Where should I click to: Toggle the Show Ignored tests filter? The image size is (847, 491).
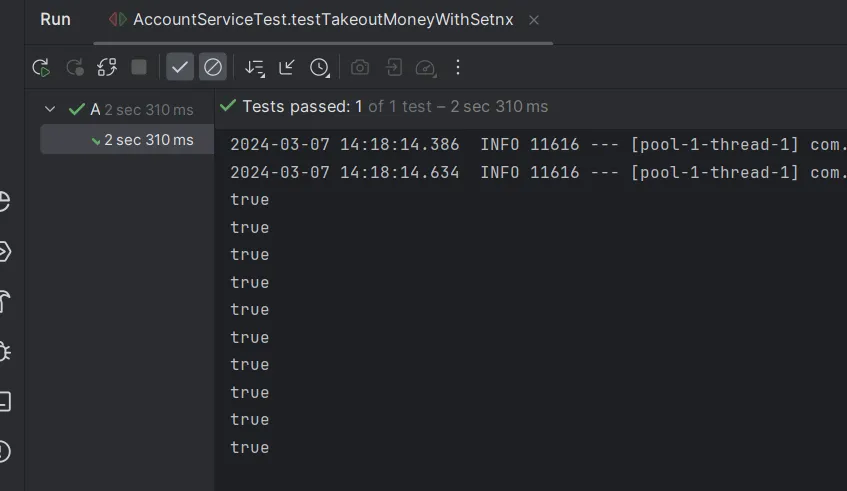coord(213,68)
